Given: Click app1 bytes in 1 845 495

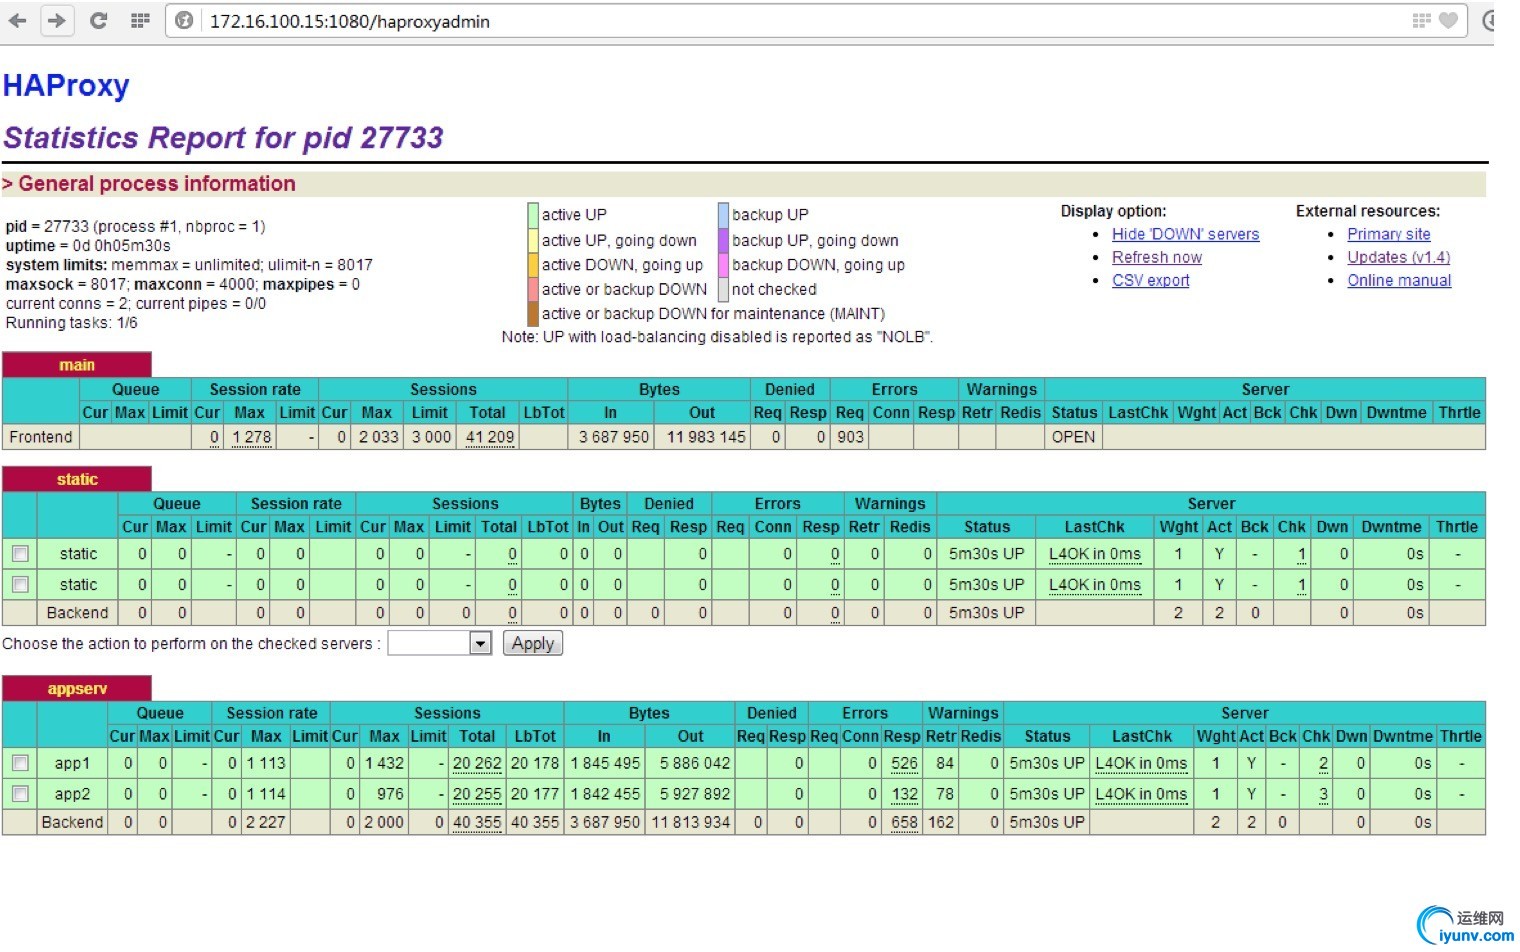Looking at the screenshot, I should pos(605,763).
